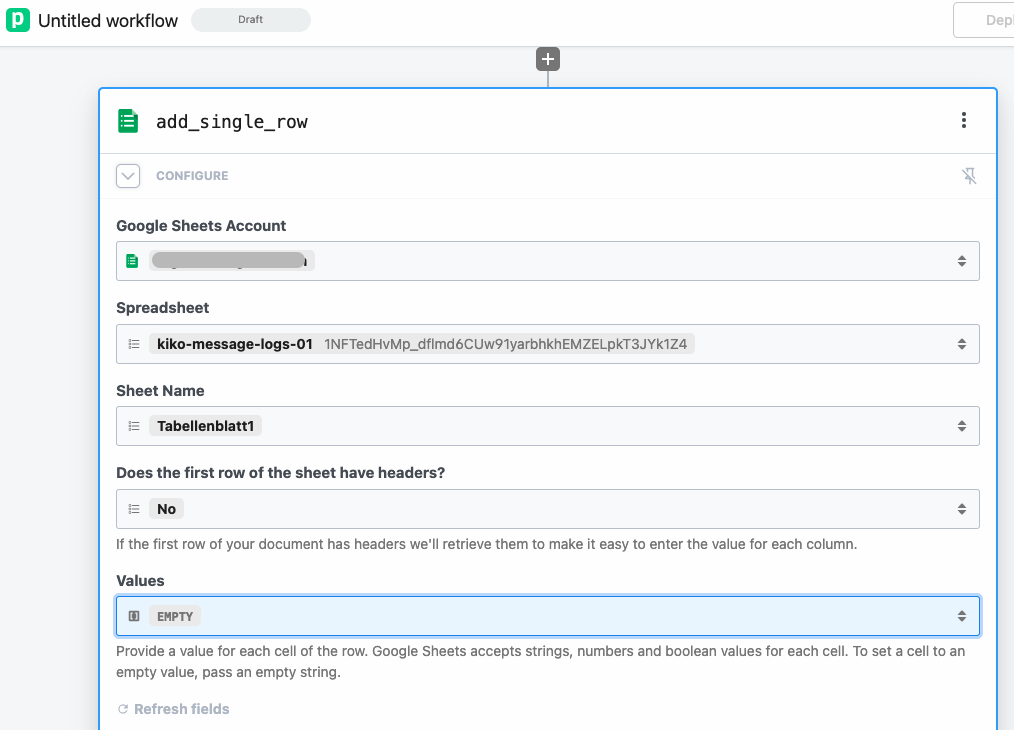Open the Spreadsheet dropdown arrows
Image resolution: width=1014 pixels, height=730 pixels.
click(962, 344)
